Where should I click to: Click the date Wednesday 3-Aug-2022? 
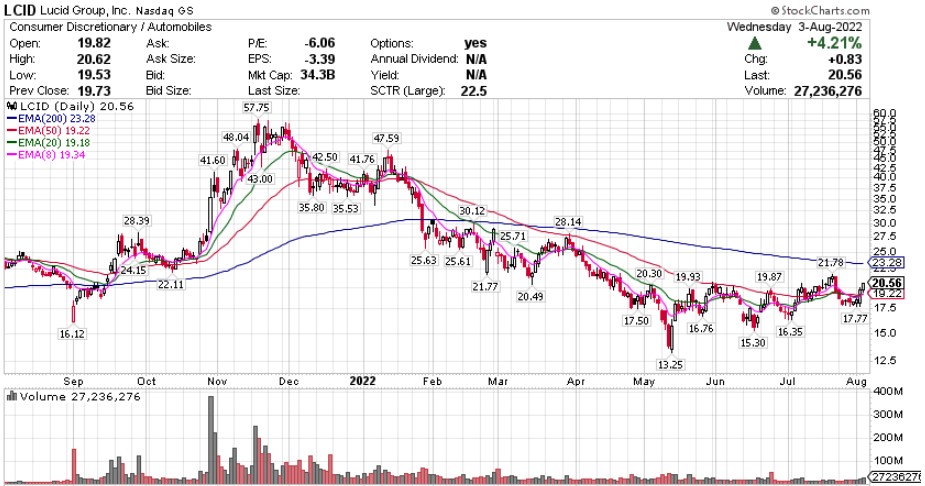click(794, 27)
